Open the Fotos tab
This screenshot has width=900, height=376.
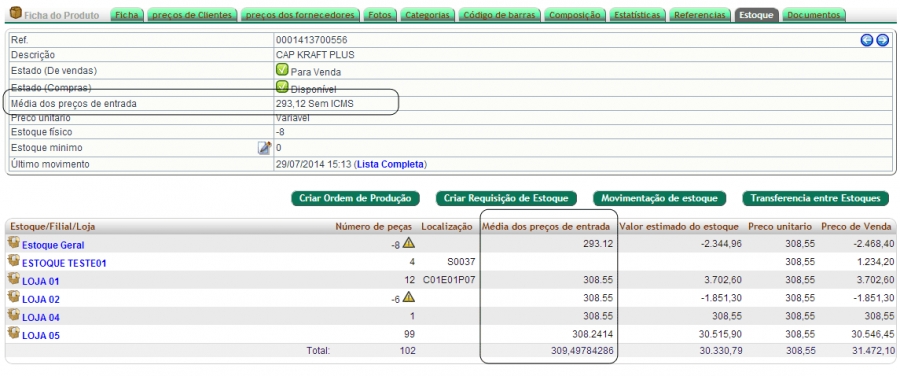[380, 15]
